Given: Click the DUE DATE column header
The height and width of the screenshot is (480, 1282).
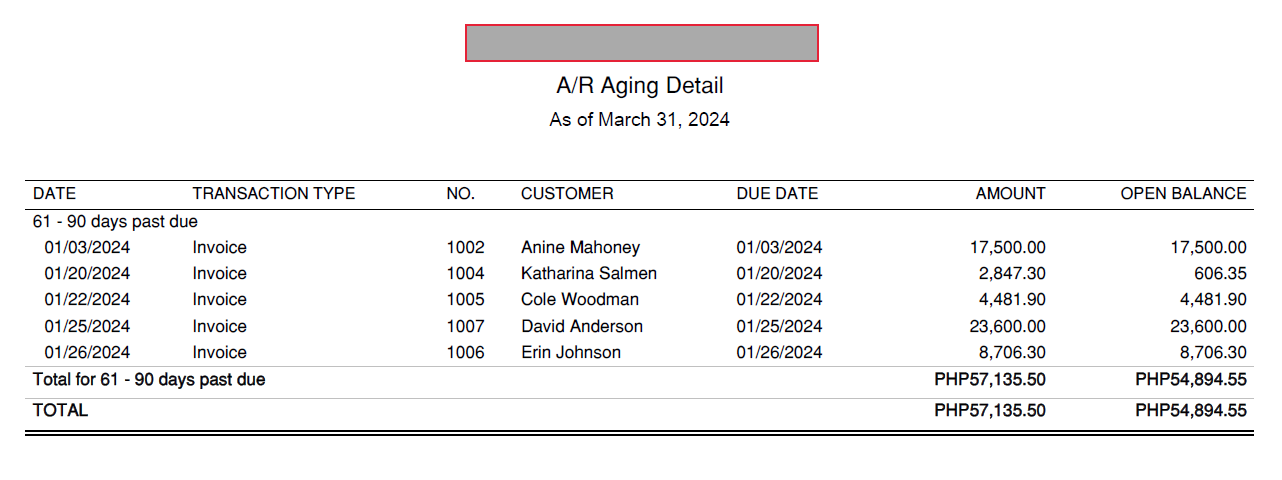Looking at the screenshot, I should pyautogui.click(x=777, y=194).
